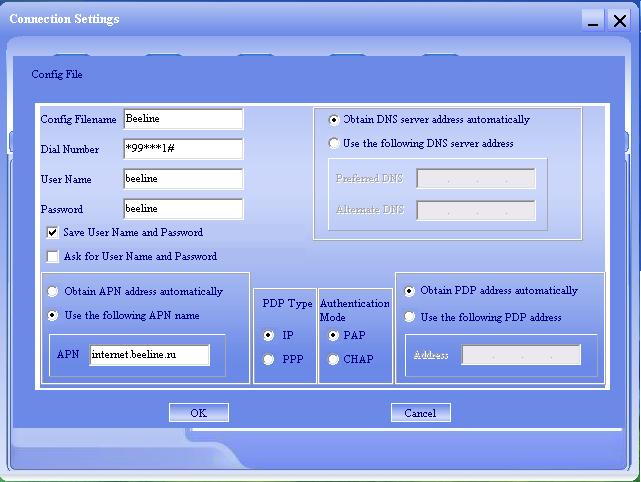This screenshot has height=482, width=641.
Task: Select PPP as PDP Type
Action: (x=269, y=359)
